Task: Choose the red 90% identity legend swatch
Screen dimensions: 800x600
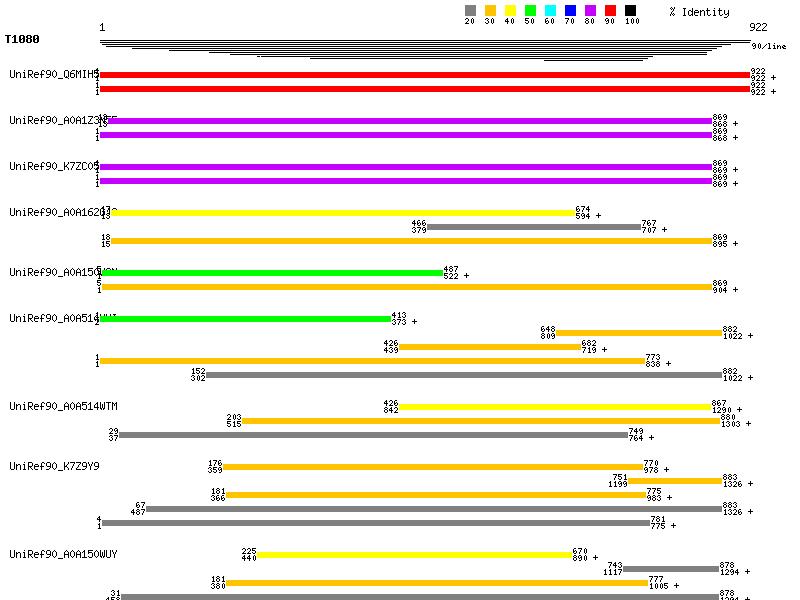Action: point(610,11)
